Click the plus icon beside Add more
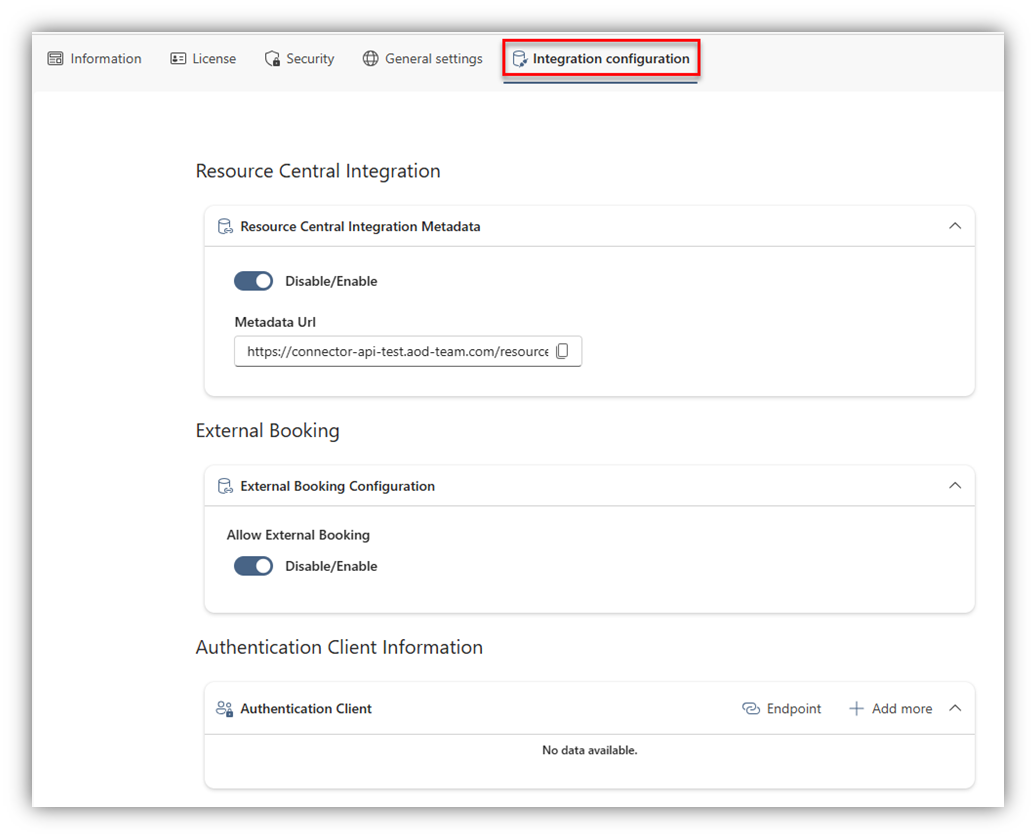 (x=856, y=709)
